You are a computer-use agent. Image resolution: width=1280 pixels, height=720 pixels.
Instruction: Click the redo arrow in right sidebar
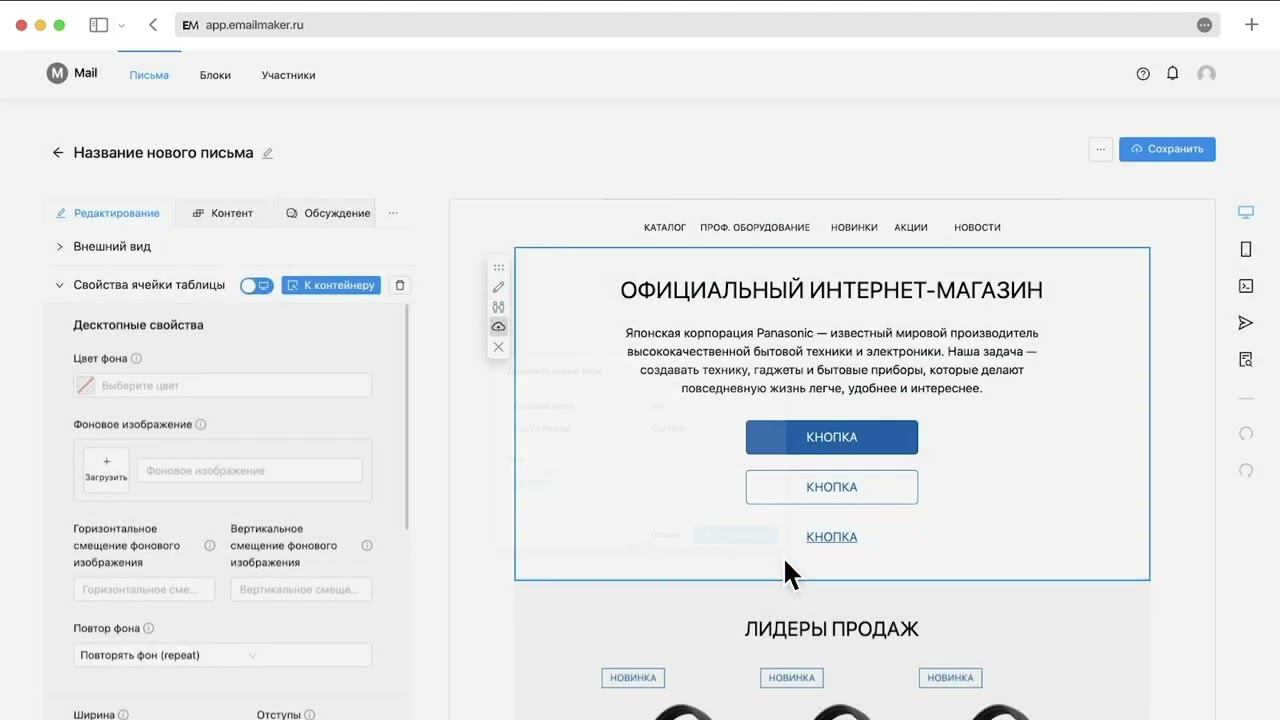1245,470
